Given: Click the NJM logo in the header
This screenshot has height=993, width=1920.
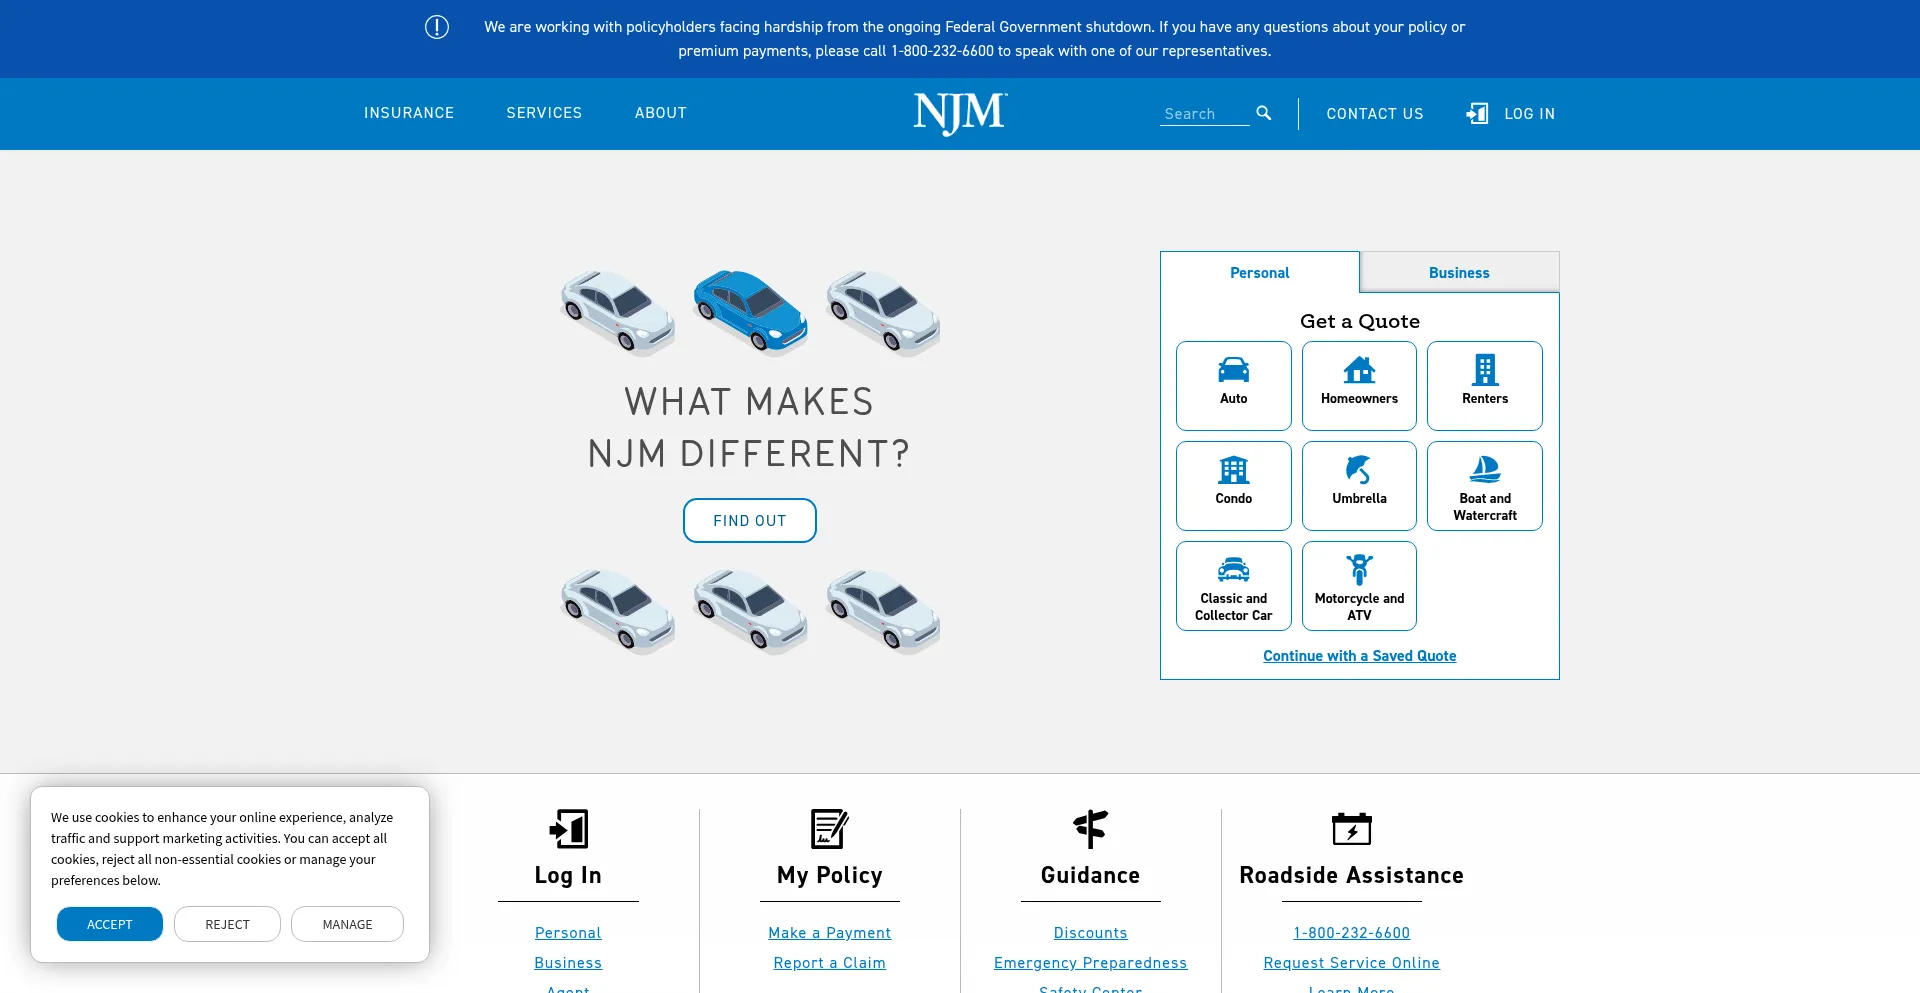Looking at the screenshot, I should 960,114.
